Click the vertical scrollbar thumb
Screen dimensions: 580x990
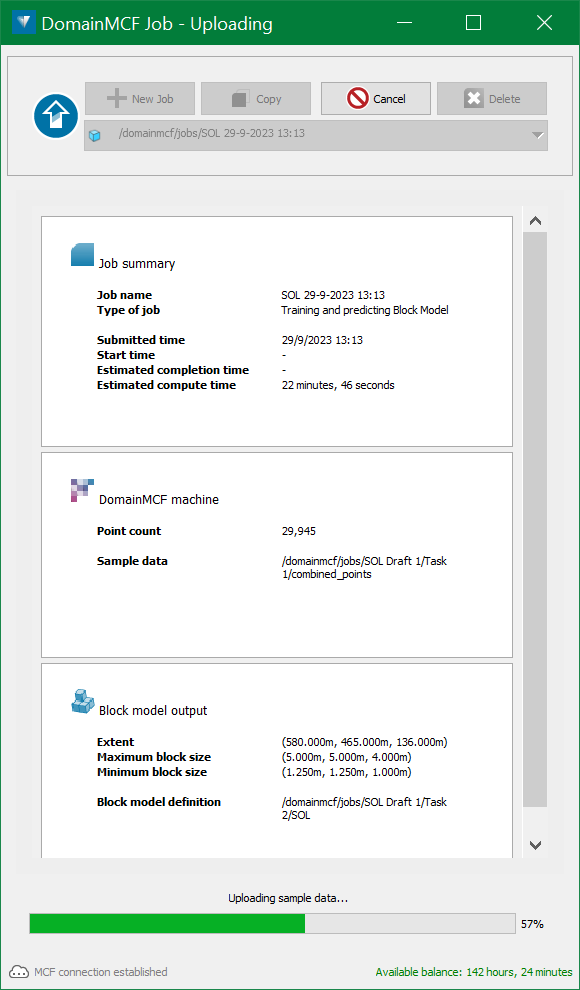[x=536, y=519]
